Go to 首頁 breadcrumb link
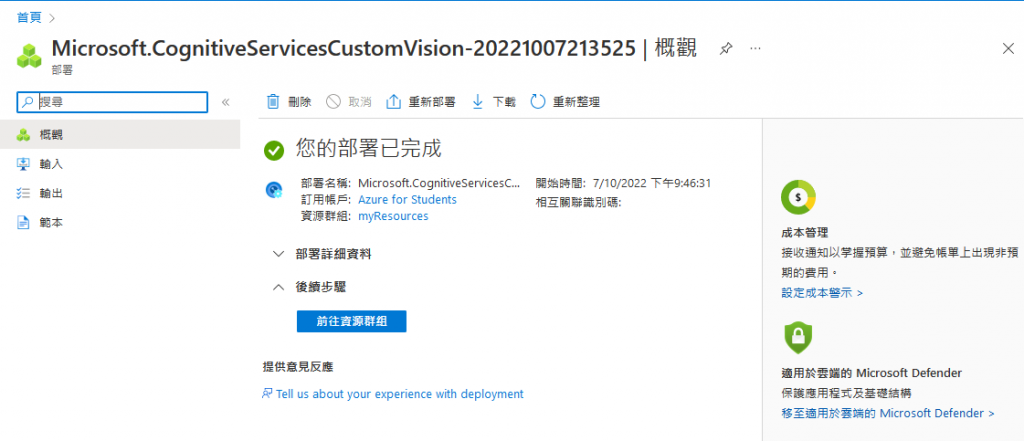The width and height of the screenshot is (1024, 441). coord(29,17)
